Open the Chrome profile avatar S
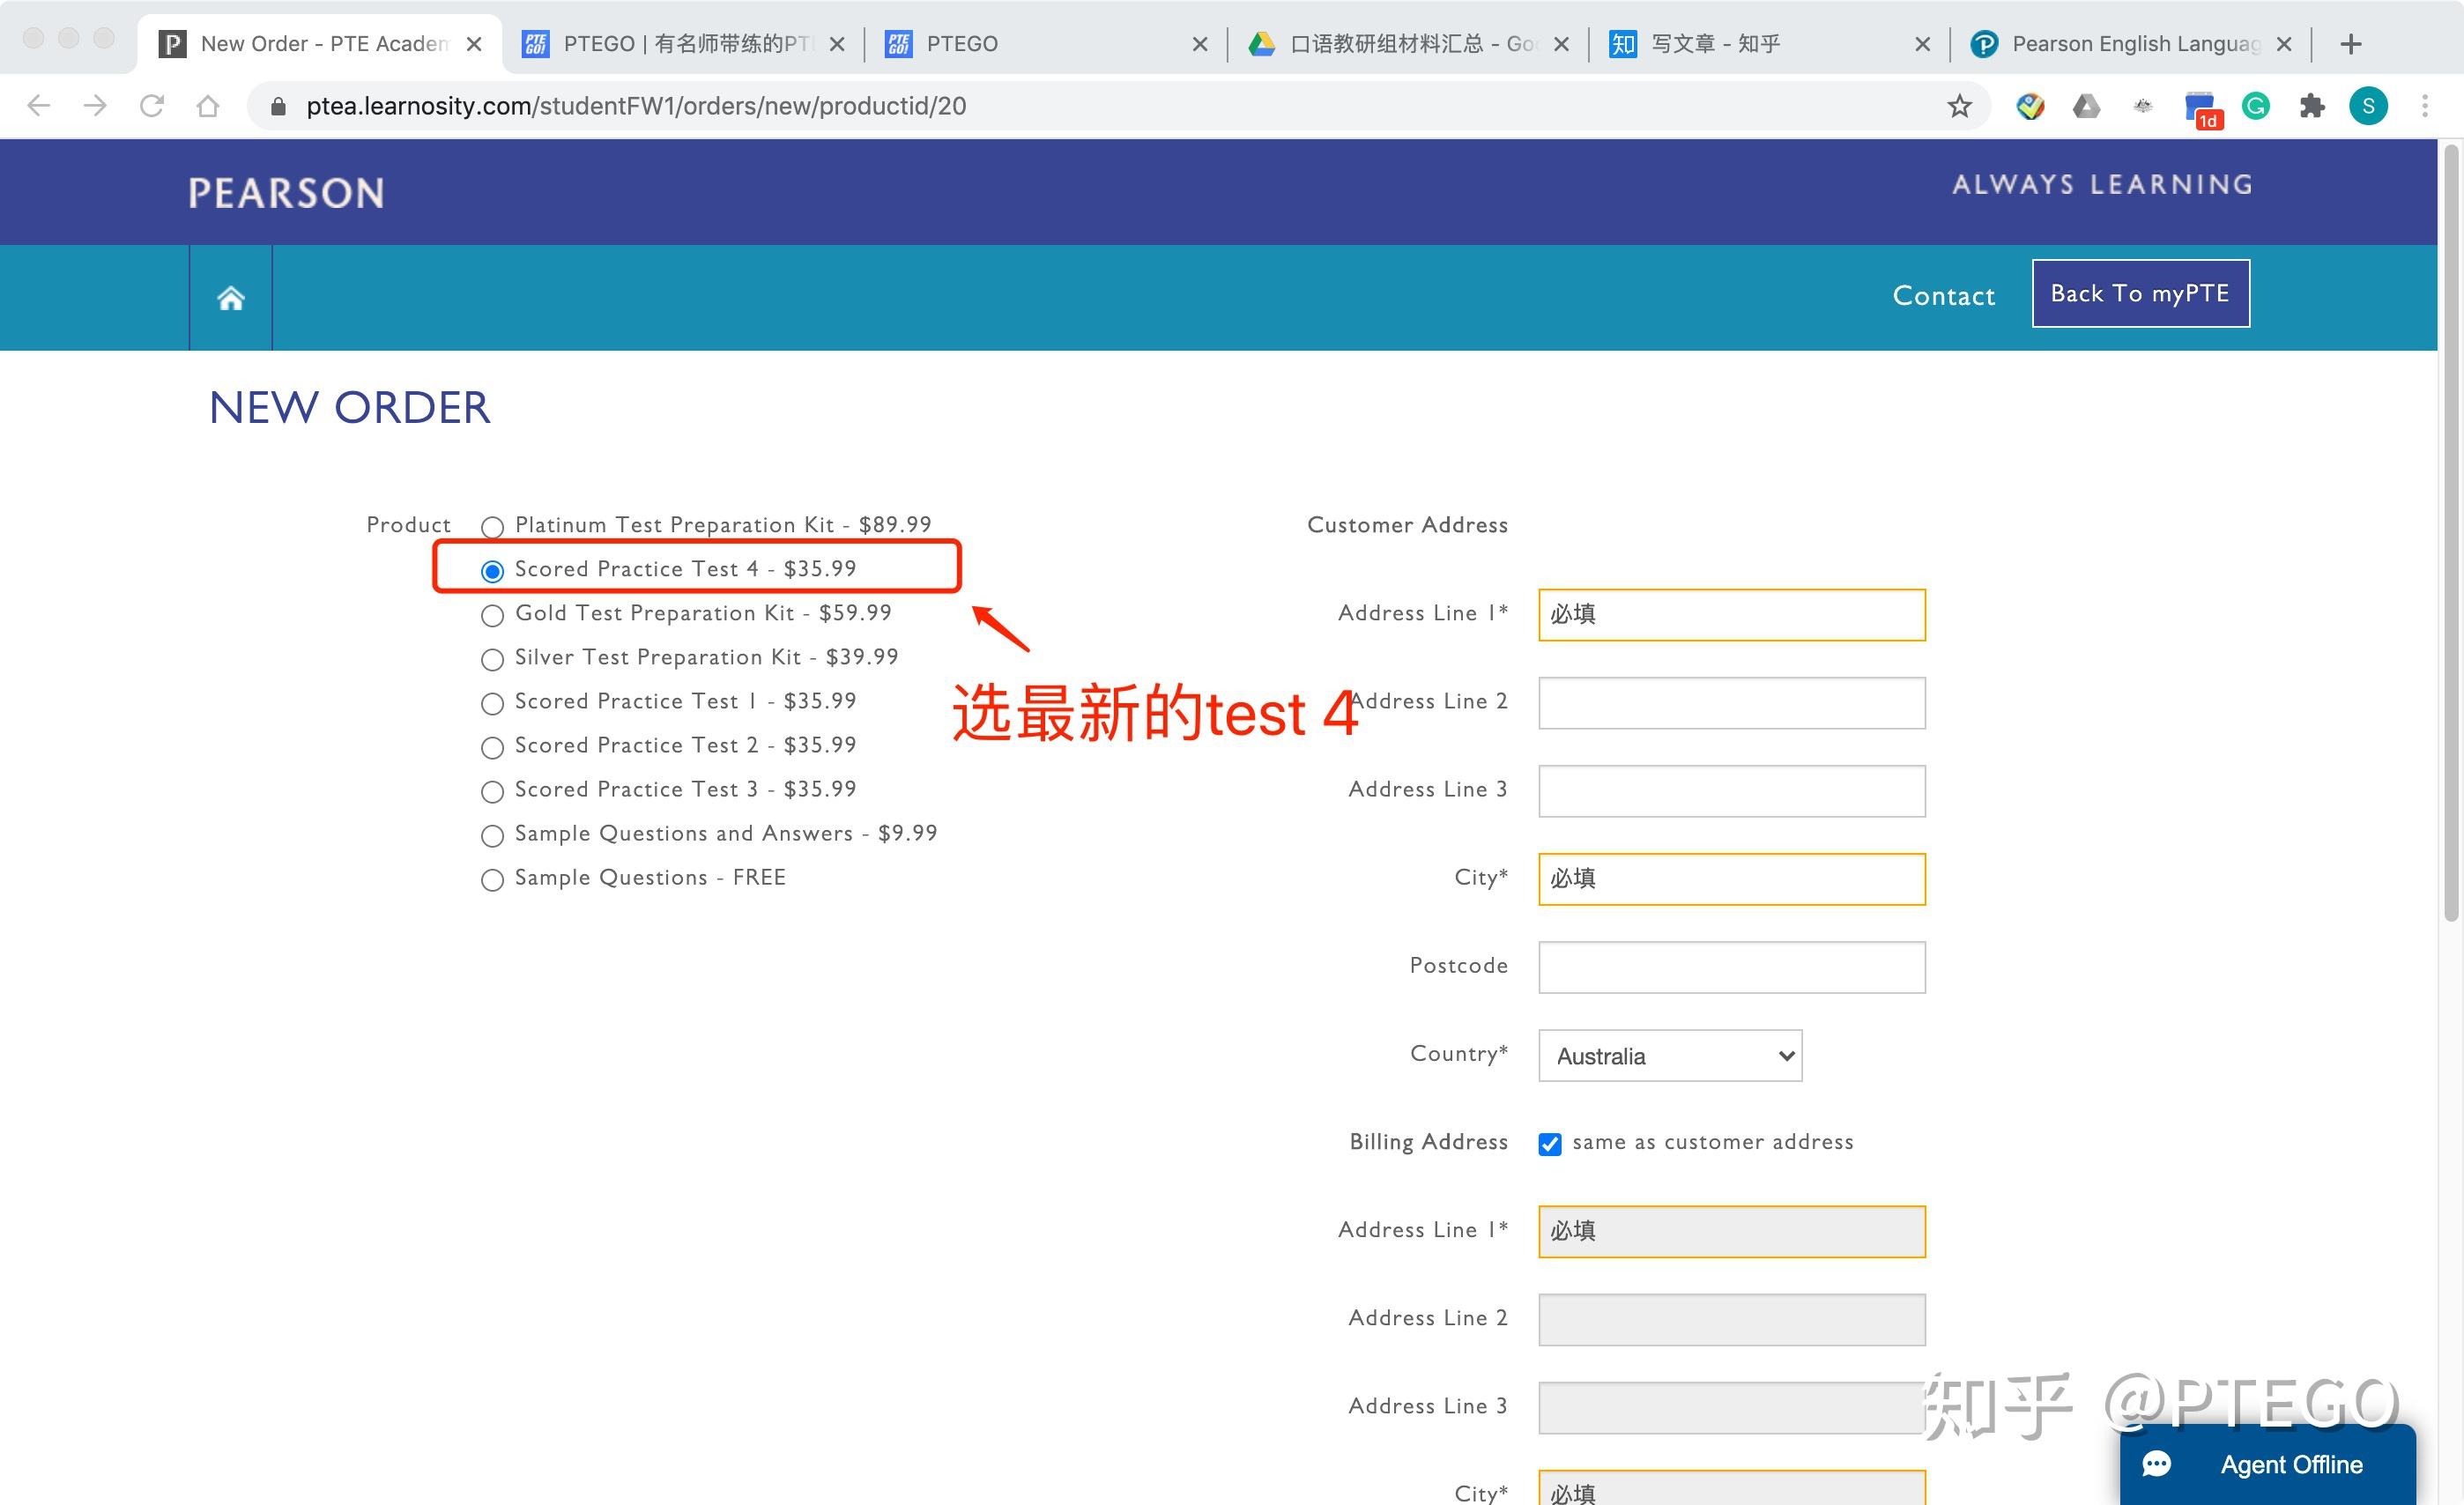 click(2368, 106)
